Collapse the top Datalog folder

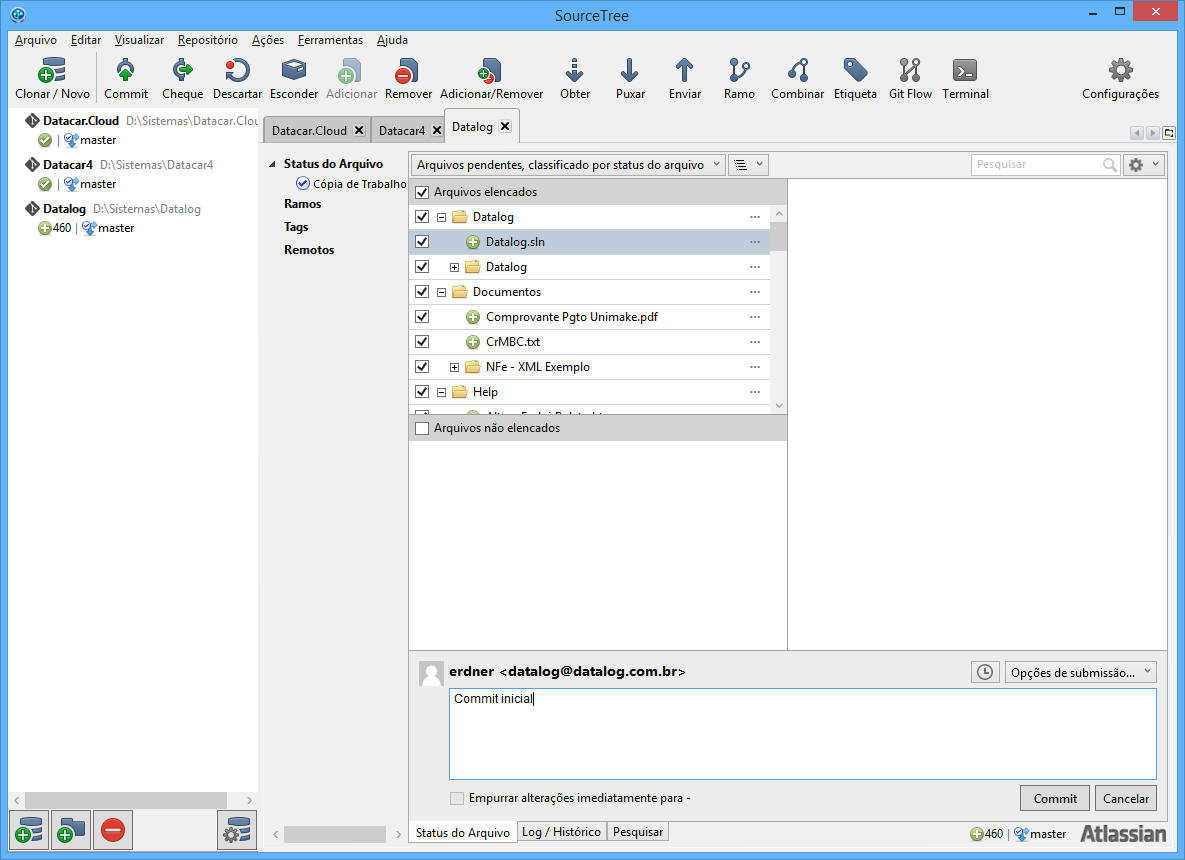click(x=441, y=217)
